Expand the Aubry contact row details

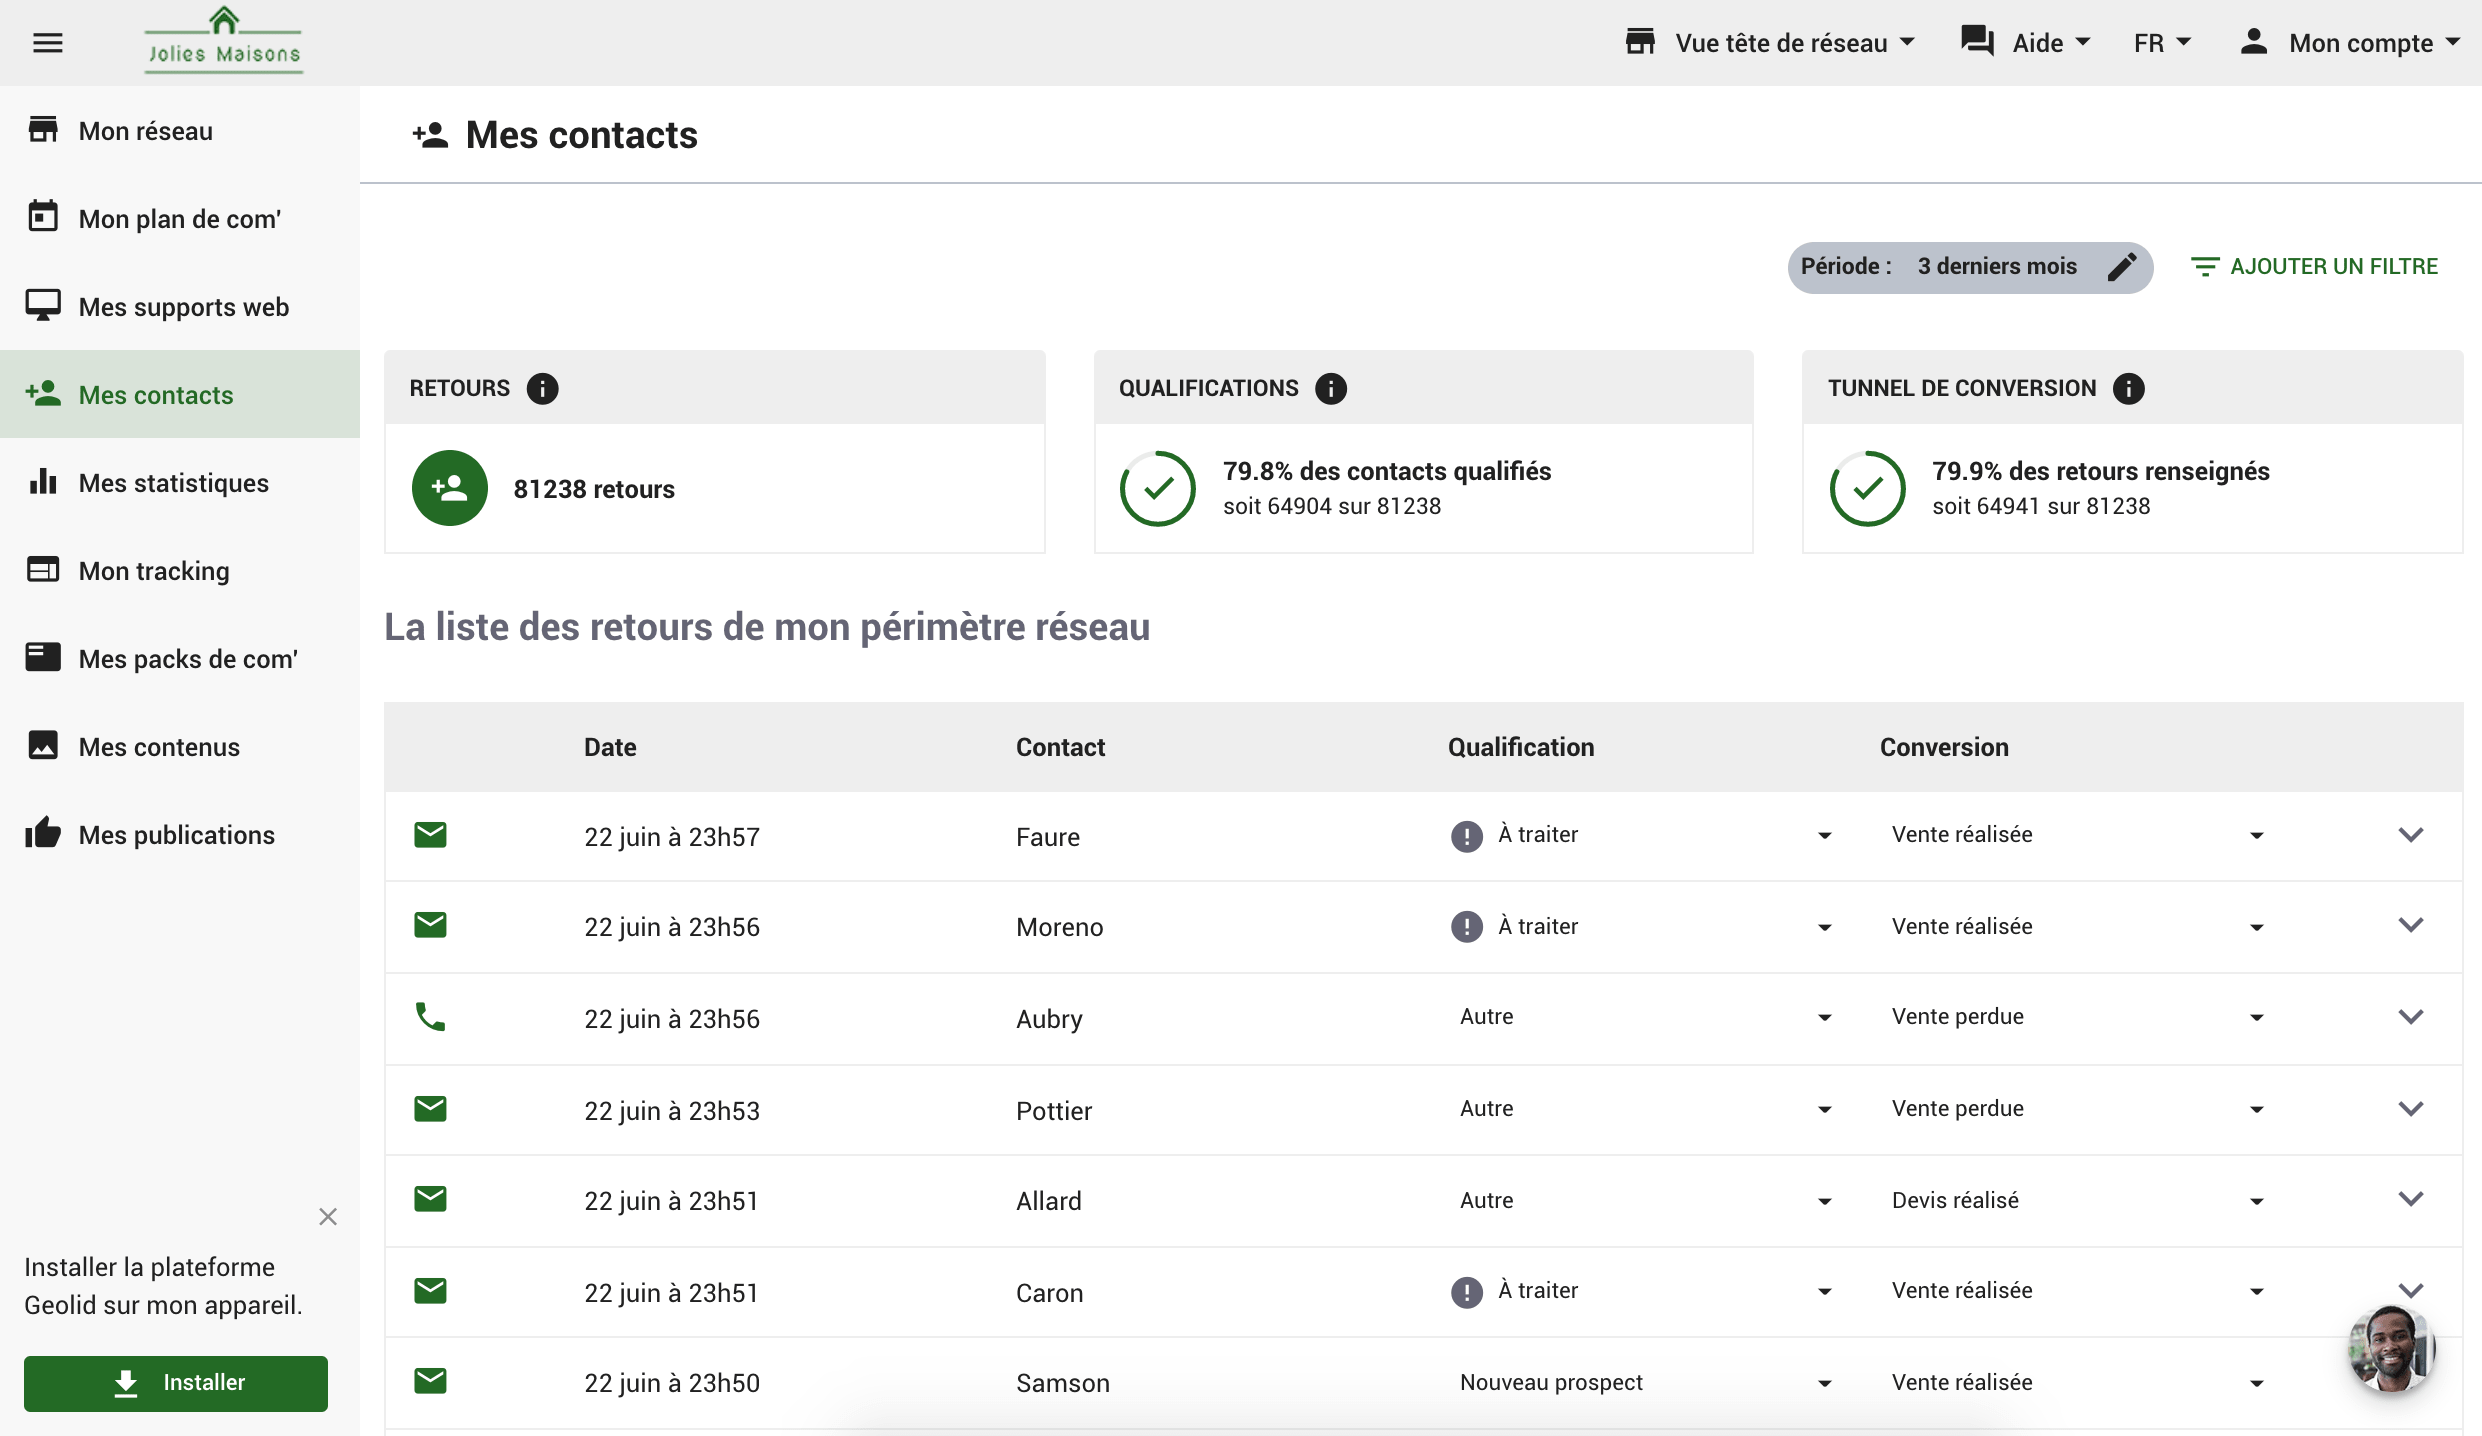point(2410,1017)
